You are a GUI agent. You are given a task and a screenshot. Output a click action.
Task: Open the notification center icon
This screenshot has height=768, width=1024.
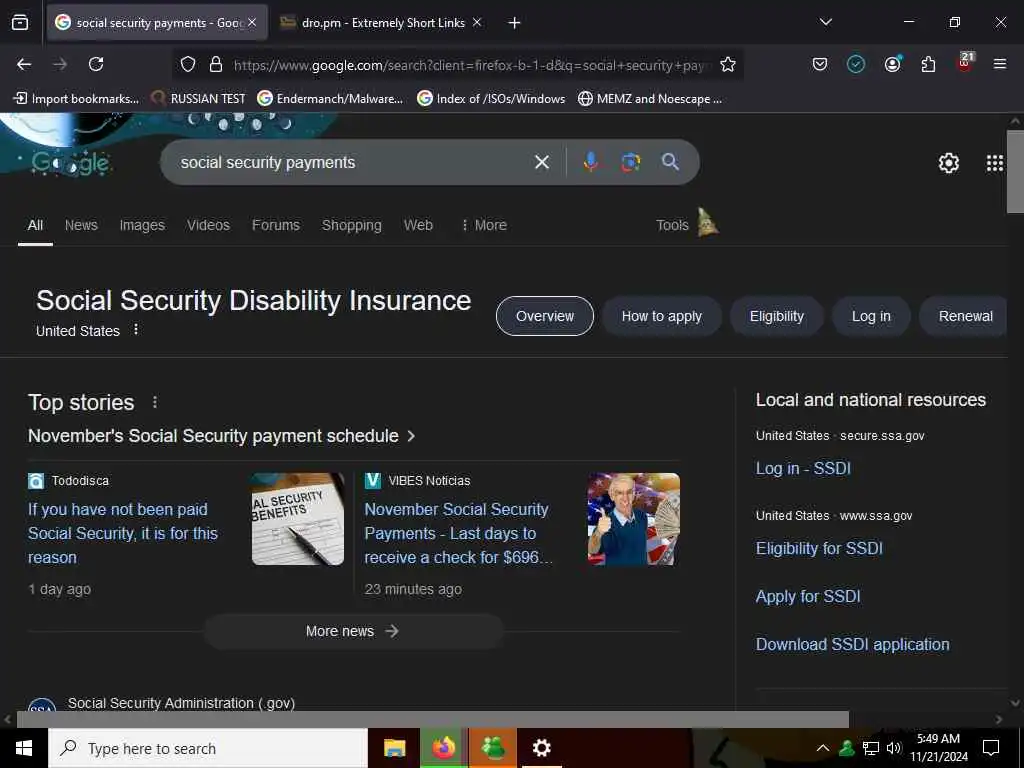[x=991, y=748]
